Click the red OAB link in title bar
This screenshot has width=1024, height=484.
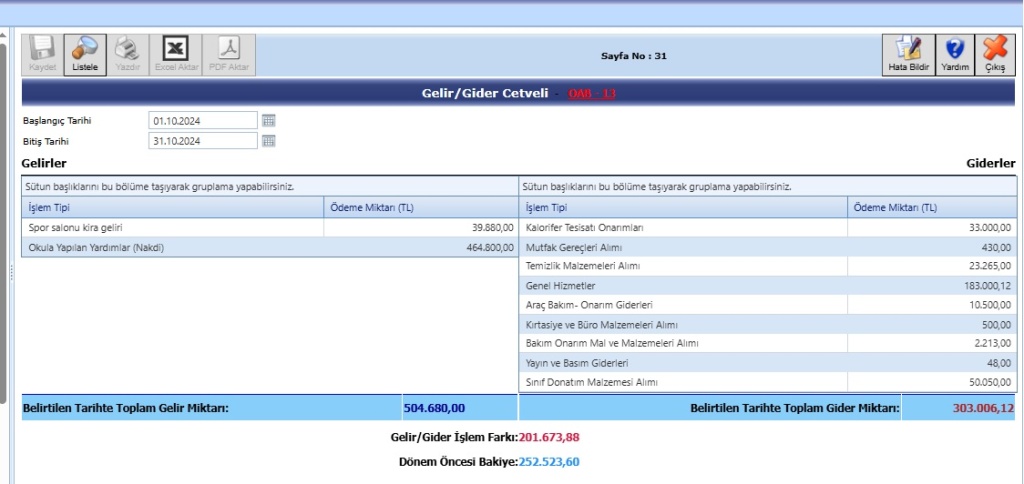tap(592, 94)
